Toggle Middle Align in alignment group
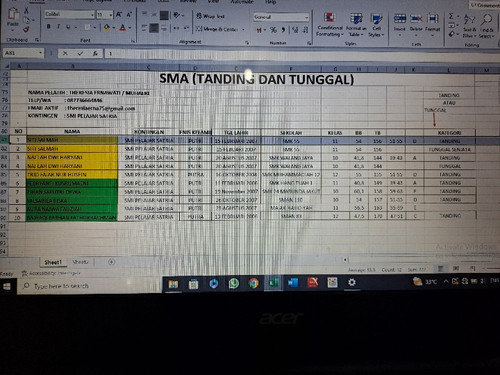 (x=154, y=15)
